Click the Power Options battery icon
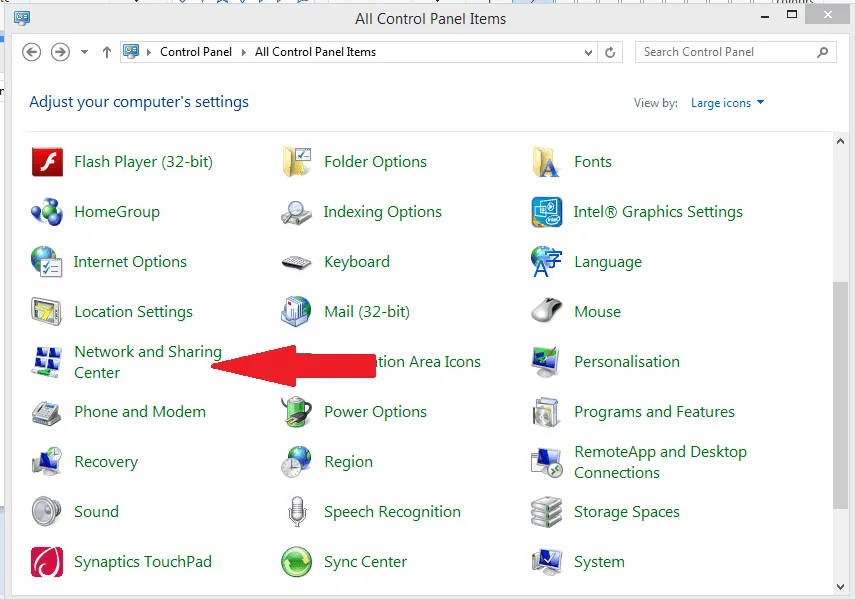Viewport: 855px width, 599px height. pyautogui.click(x=297, y=412)
